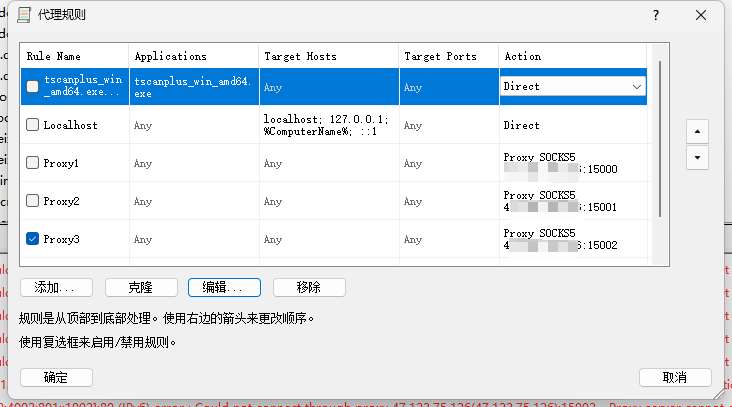The height and width of the screenshot is (407, 732).
Task: Click the rules list vertical scrollbar
Action: coord(660,139)
